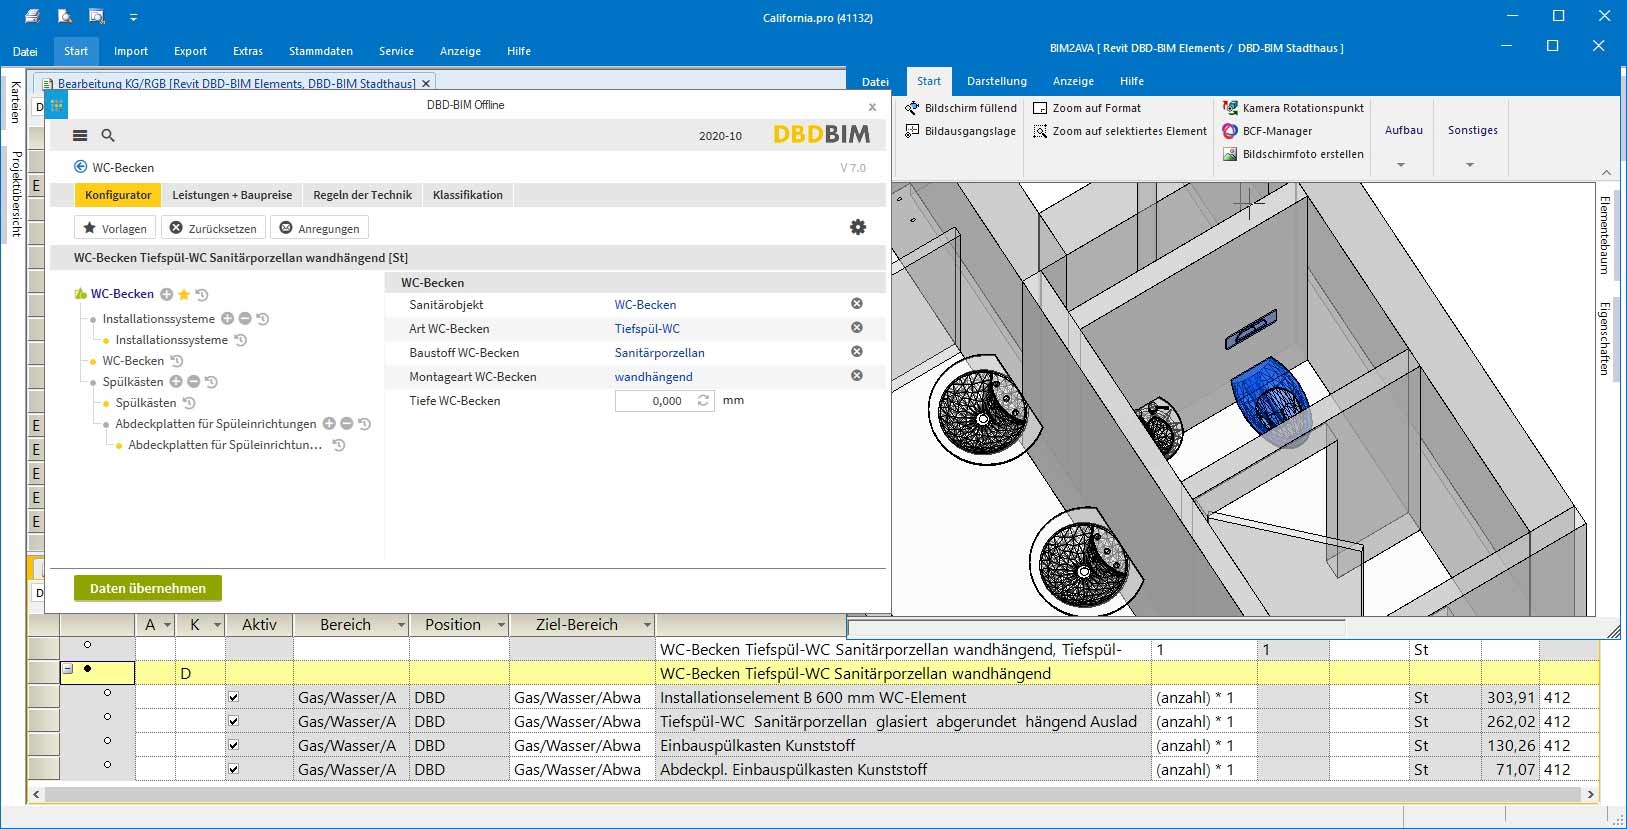Remove item via minus on Installationssysteme group

tap(245, 319)
